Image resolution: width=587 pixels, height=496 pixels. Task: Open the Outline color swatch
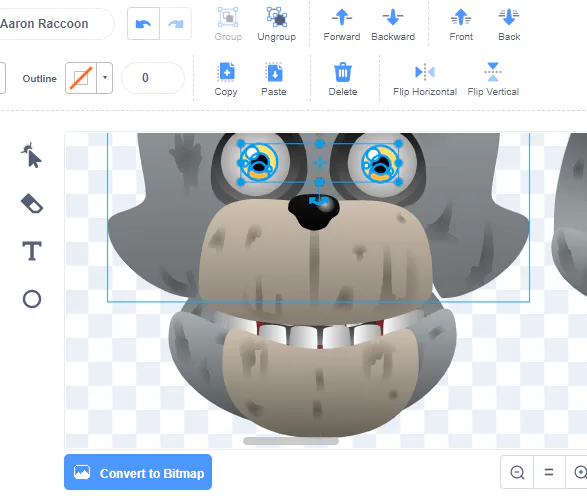(x=81, y=78)
